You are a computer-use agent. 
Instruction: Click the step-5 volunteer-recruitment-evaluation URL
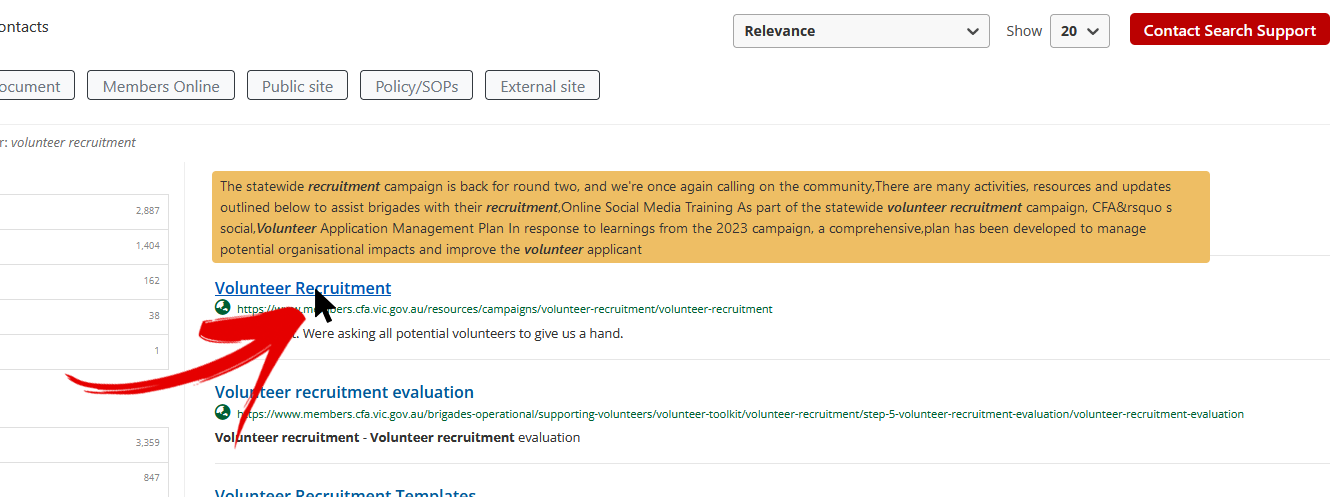pyautogui.click(x=740, y=414)
